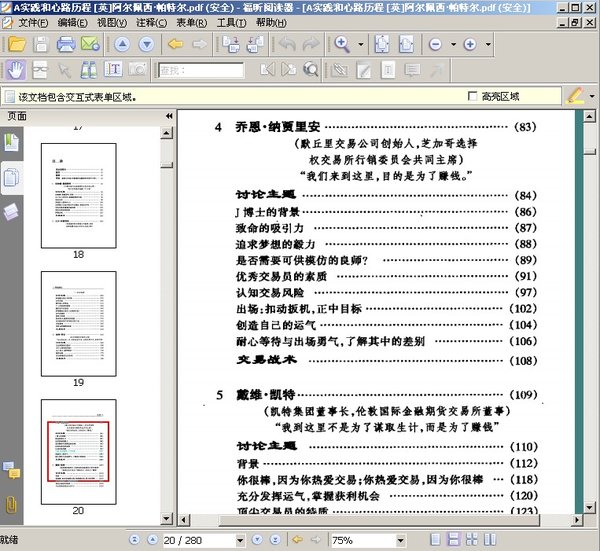600x551 pixels.
Task: Go to previous page with up arrow
Action: pyautogui.click(x=122, y=44)
